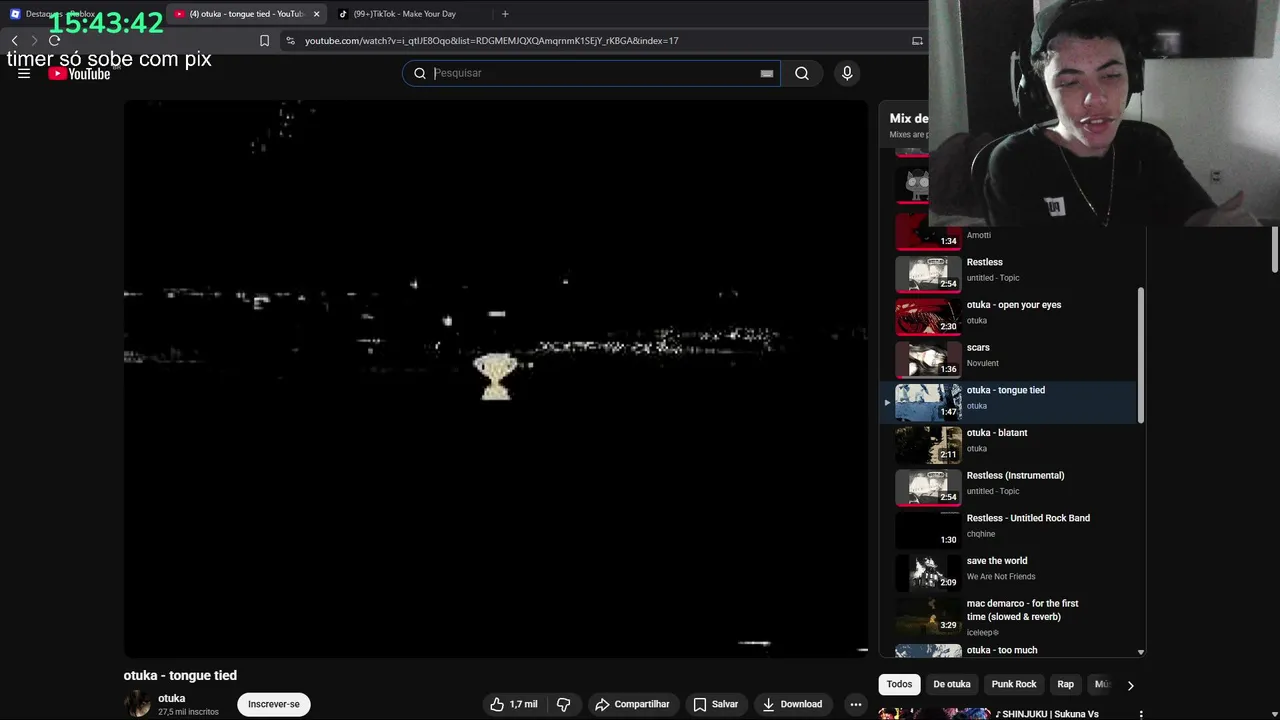Start voice search with microphone icon
1280x720 pixels.
[847, 73]
